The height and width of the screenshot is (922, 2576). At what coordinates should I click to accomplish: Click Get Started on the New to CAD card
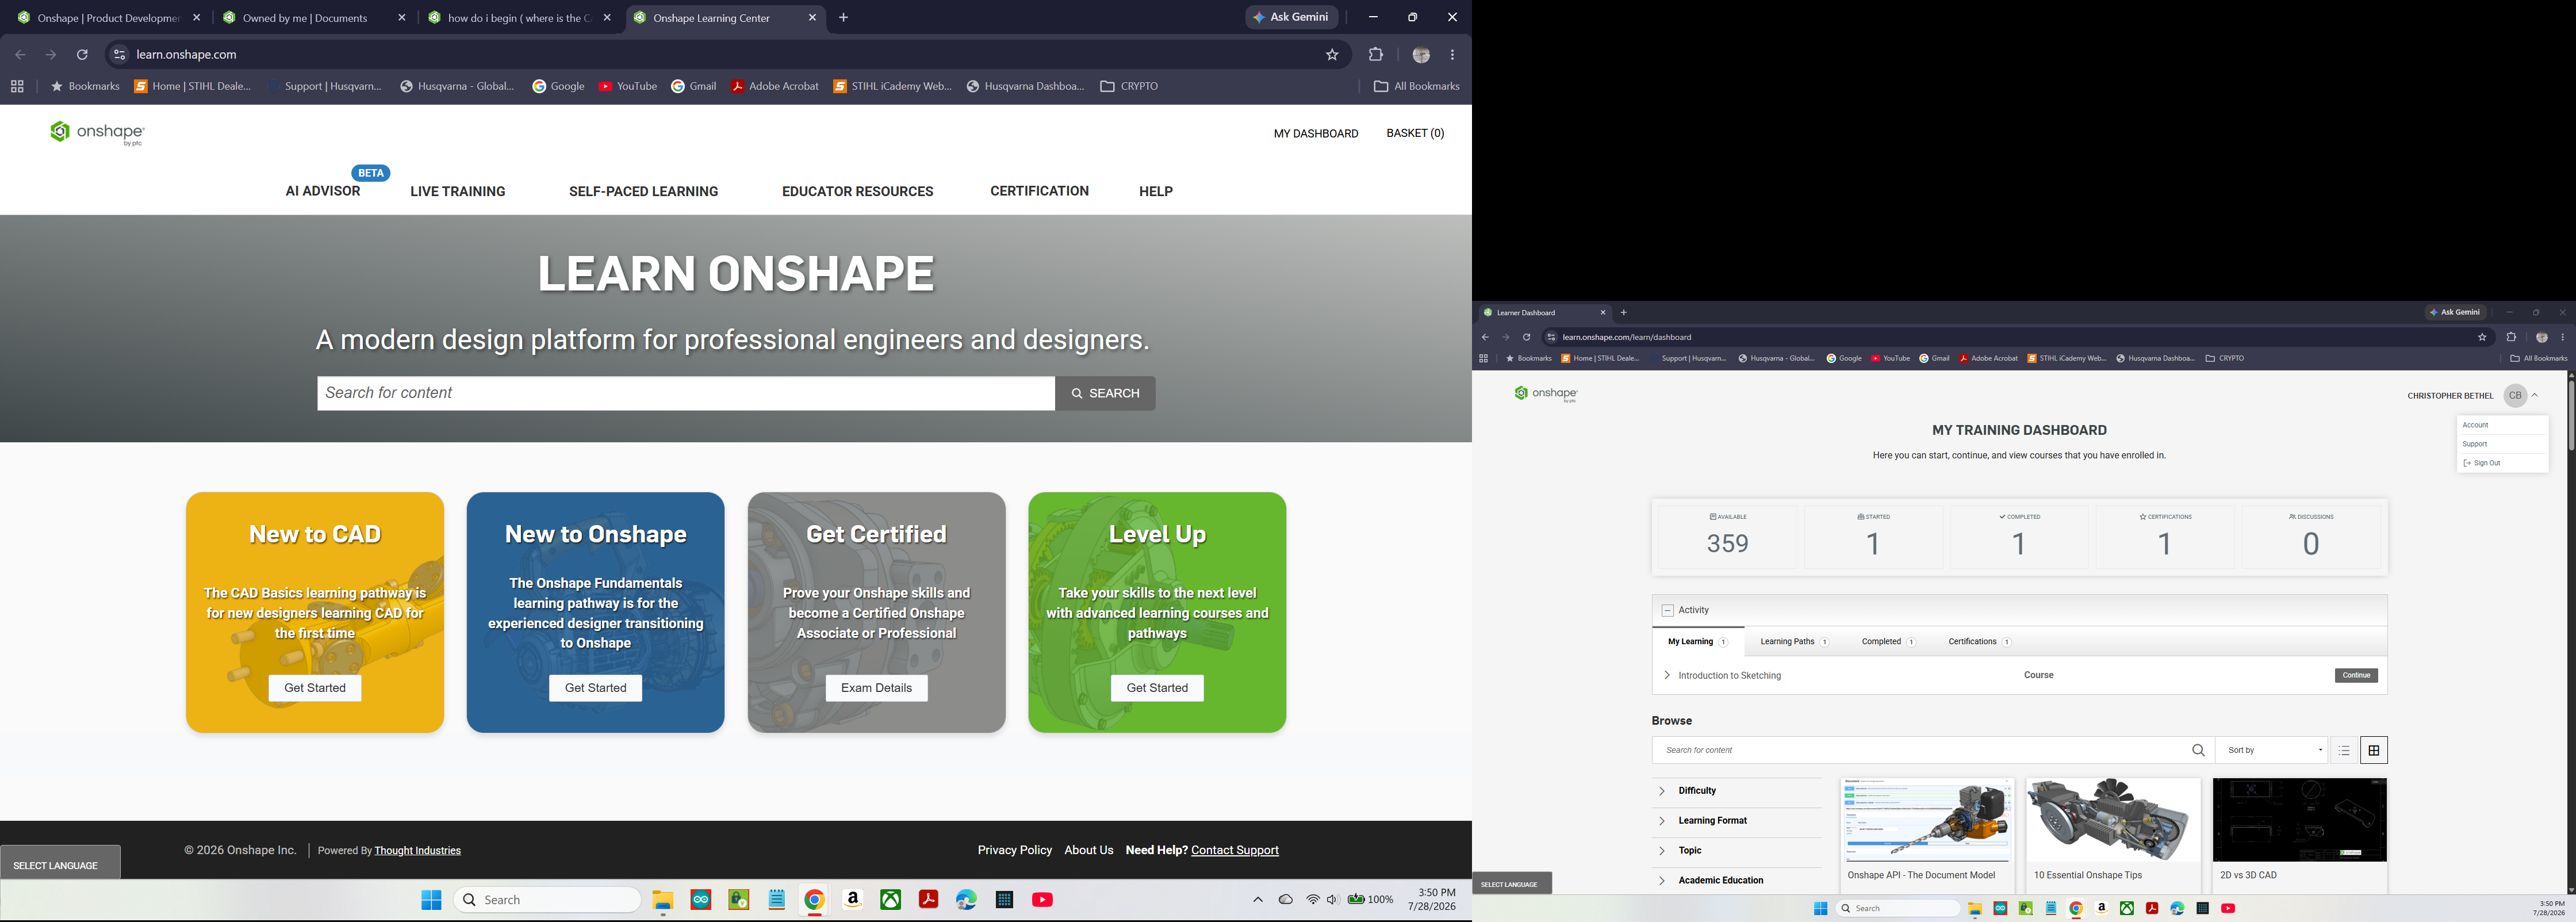click(x=315, y=688)
